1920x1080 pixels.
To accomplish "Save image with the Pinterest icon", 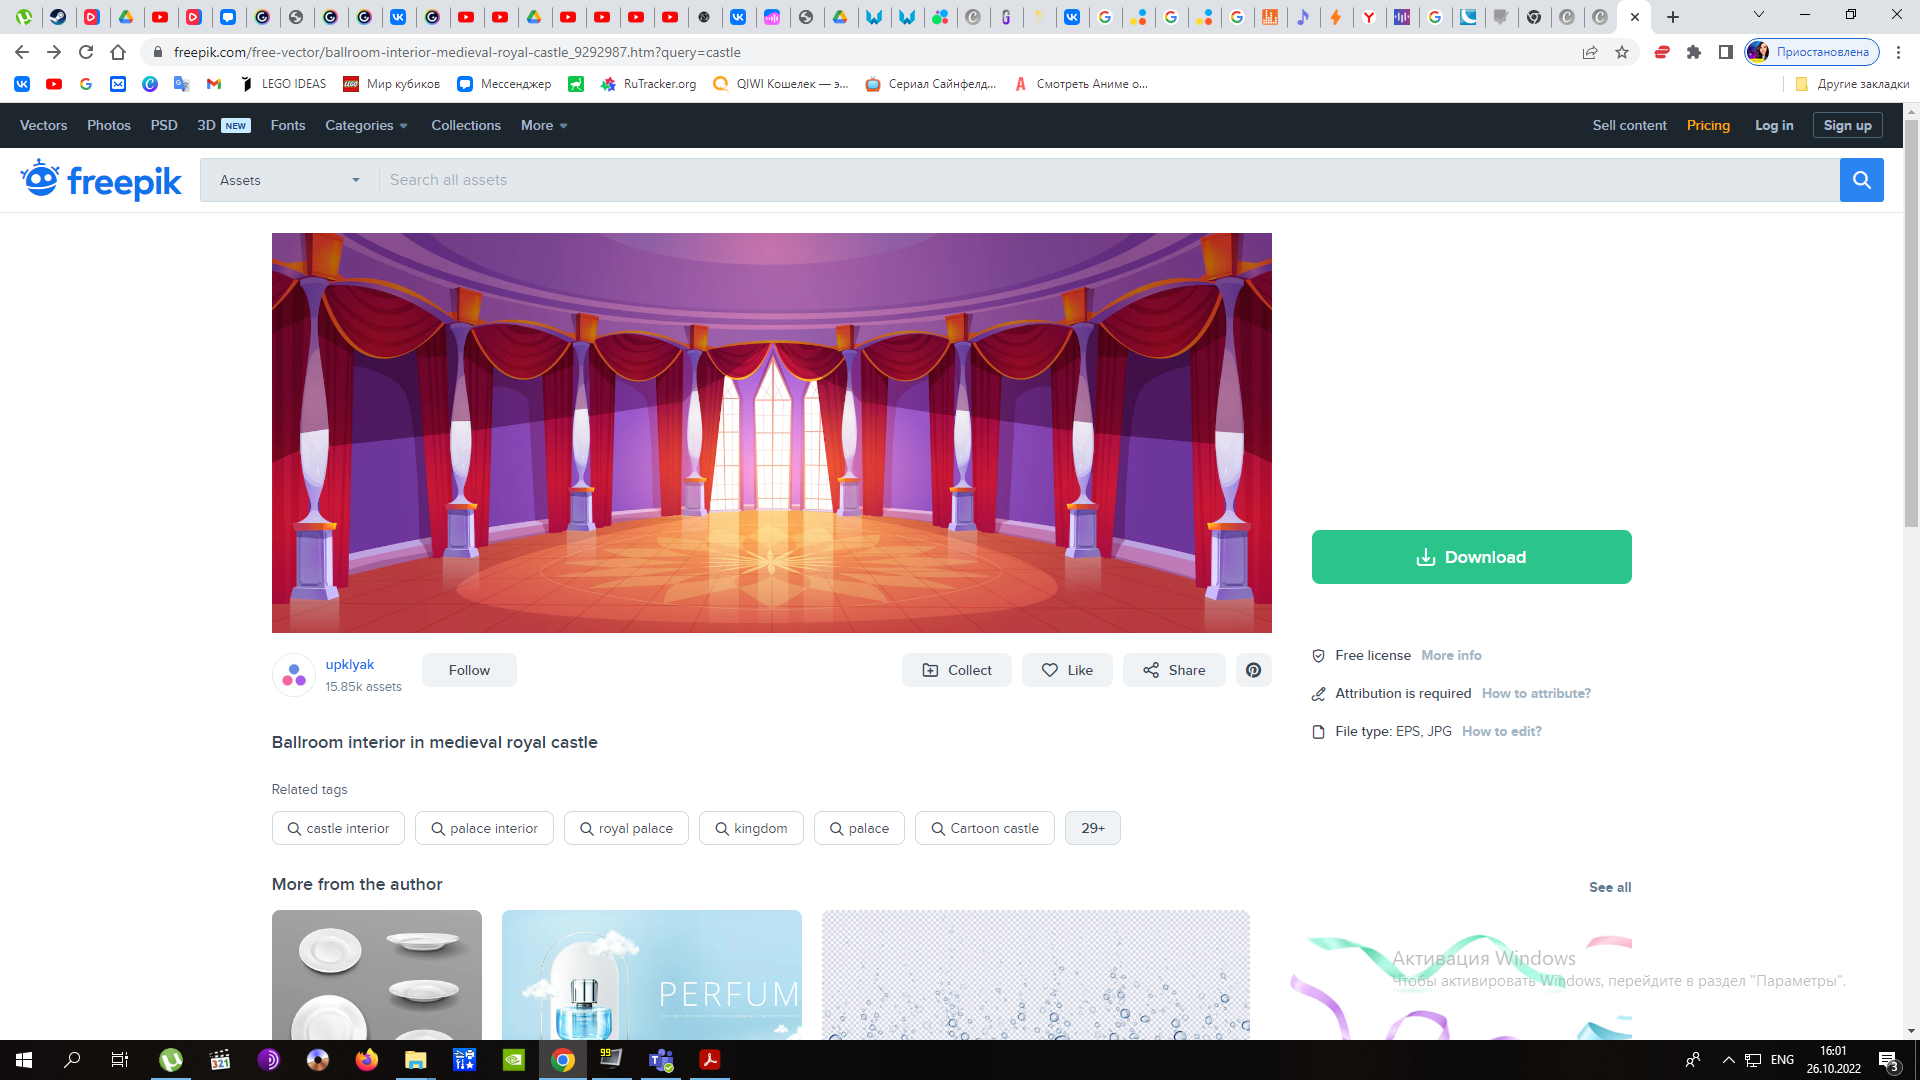I will (1253, 670).
